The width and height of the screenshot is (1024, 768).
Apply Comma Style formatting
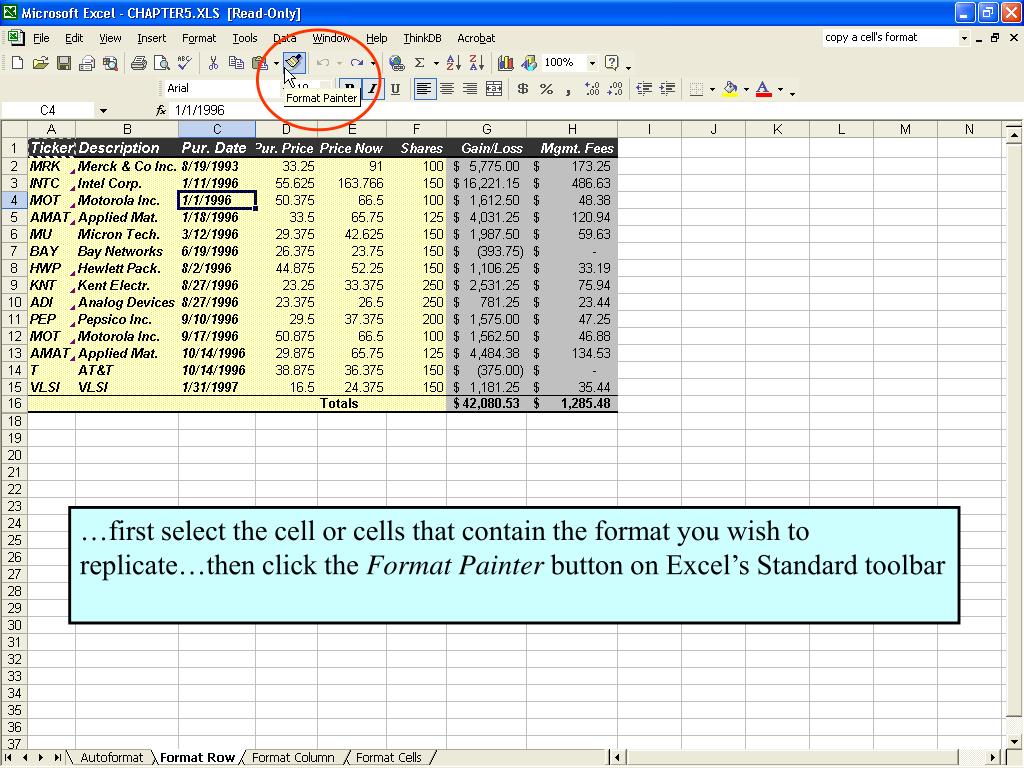point(569,89)
